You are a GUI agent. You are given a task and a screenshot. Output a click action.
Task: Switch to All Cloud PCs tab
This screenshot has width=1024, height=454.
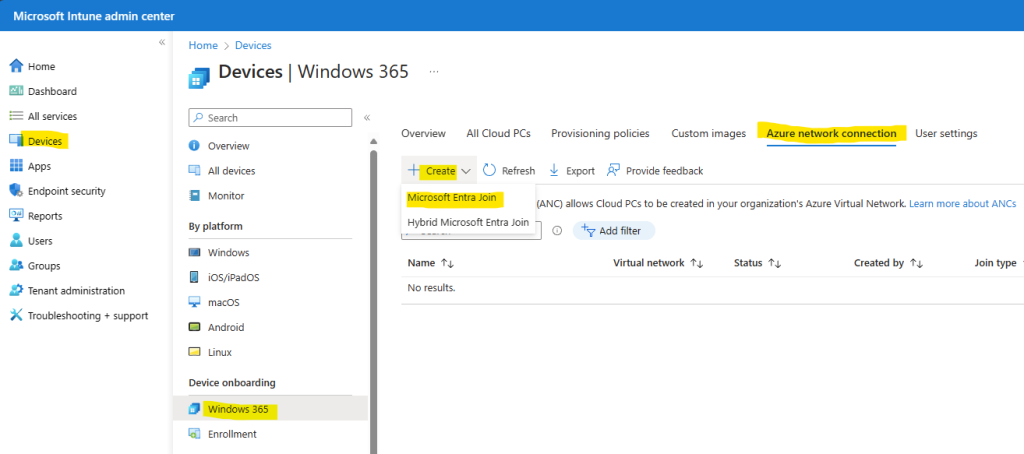click(498, 133)
